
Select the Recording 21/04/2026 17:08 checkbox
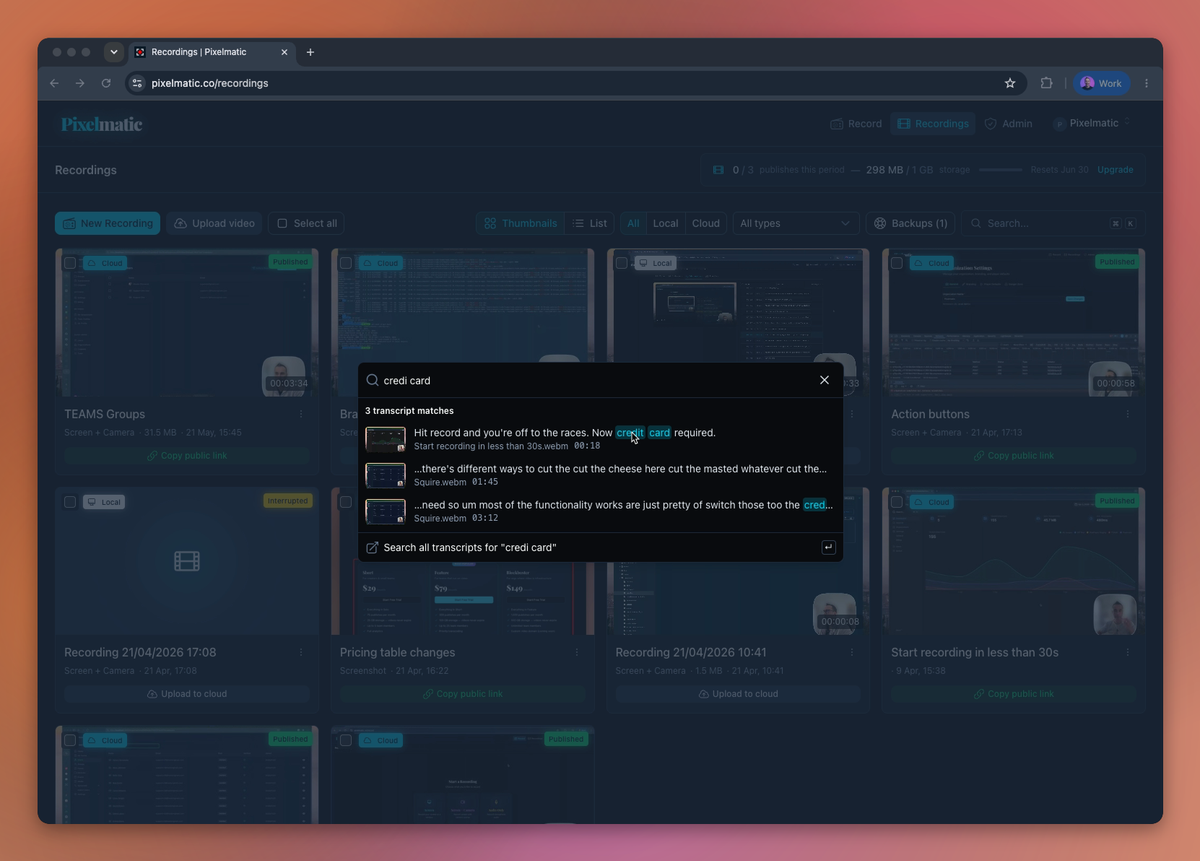tap(70, 502)
